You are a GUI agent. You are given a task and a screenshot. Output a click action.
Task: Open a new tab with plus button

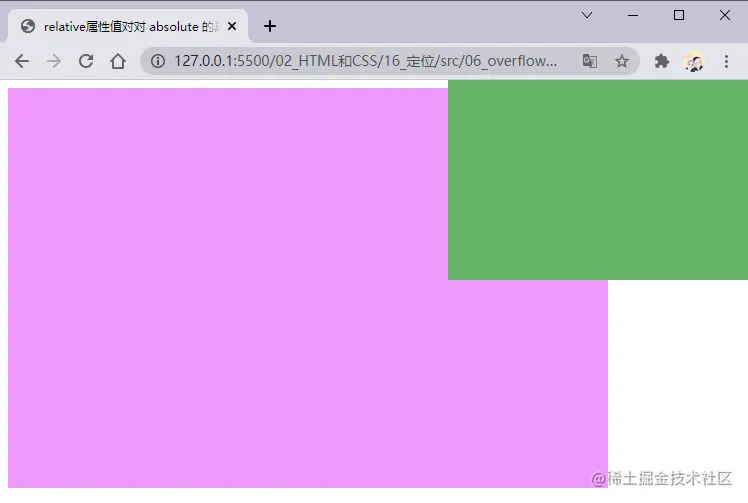(x=270, y=26)
